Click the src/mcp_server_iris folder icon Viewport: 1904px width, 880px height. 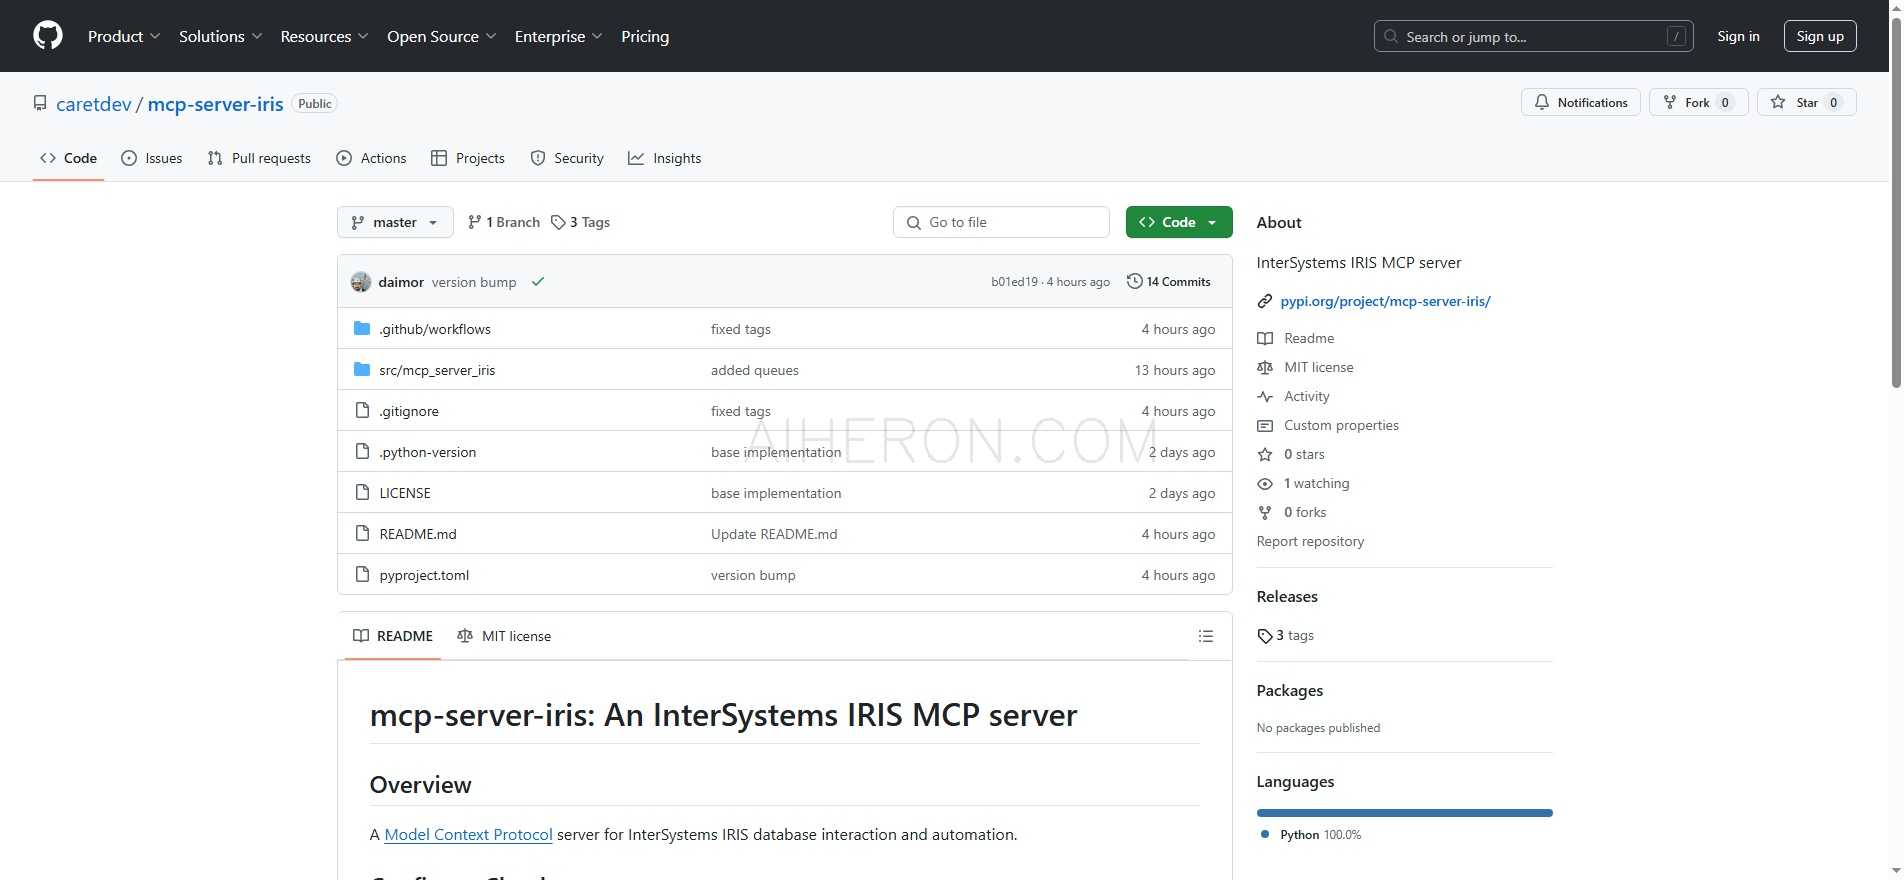(362, 369)
